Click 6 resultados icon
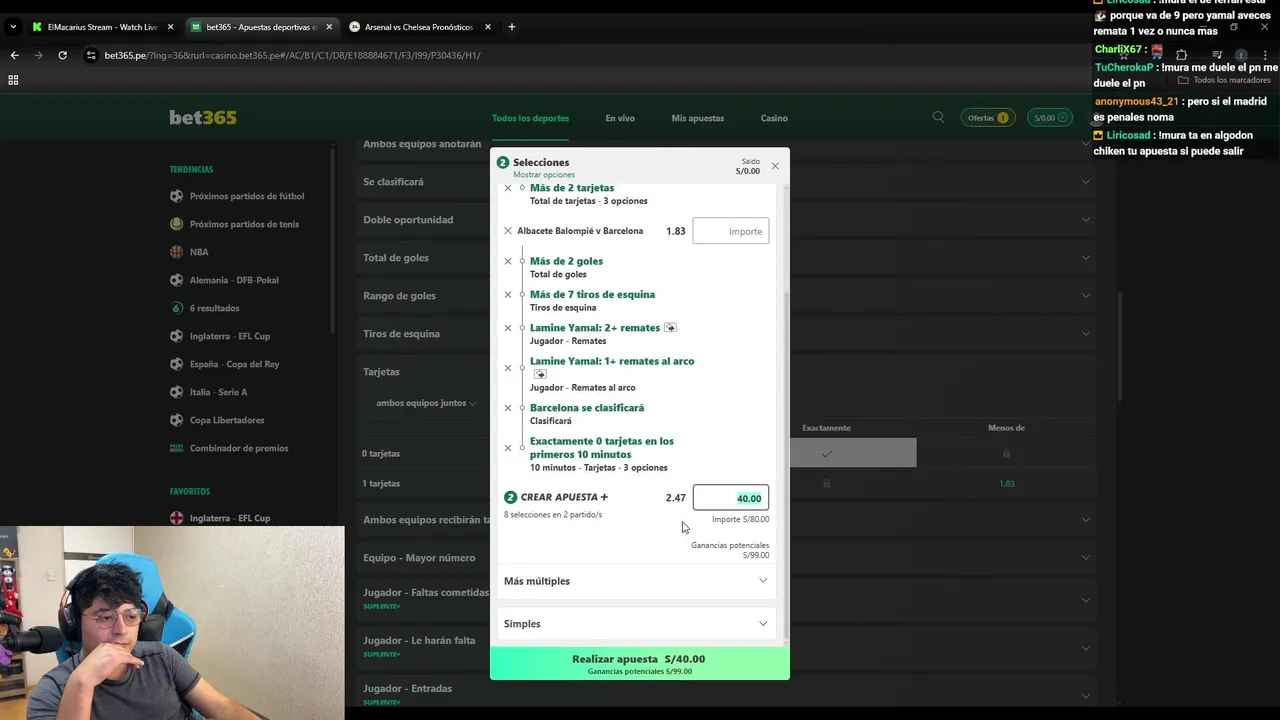The width and height of the screenshot is (1280, 720). click(177, 308)
